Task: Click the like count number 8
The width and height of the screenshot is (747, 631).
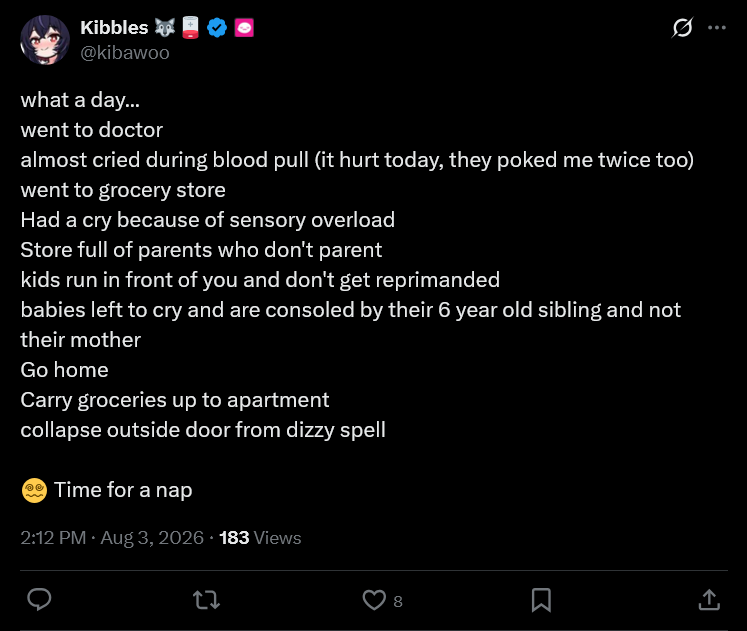Action: click(398, 601)
